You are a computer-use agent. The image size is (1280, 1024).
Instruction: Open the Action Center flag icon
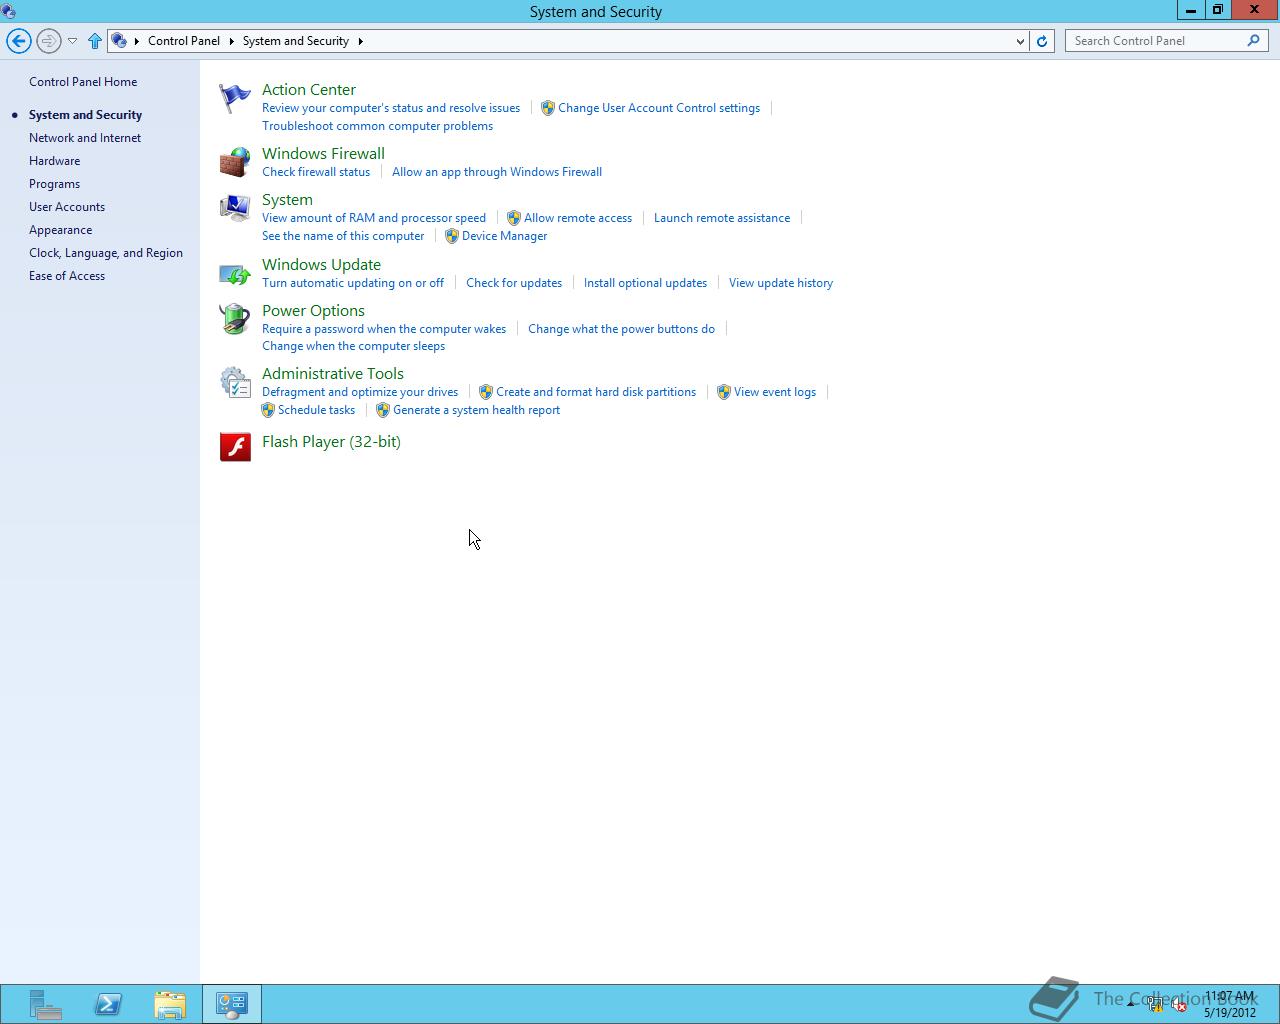(x=235, y=98)
